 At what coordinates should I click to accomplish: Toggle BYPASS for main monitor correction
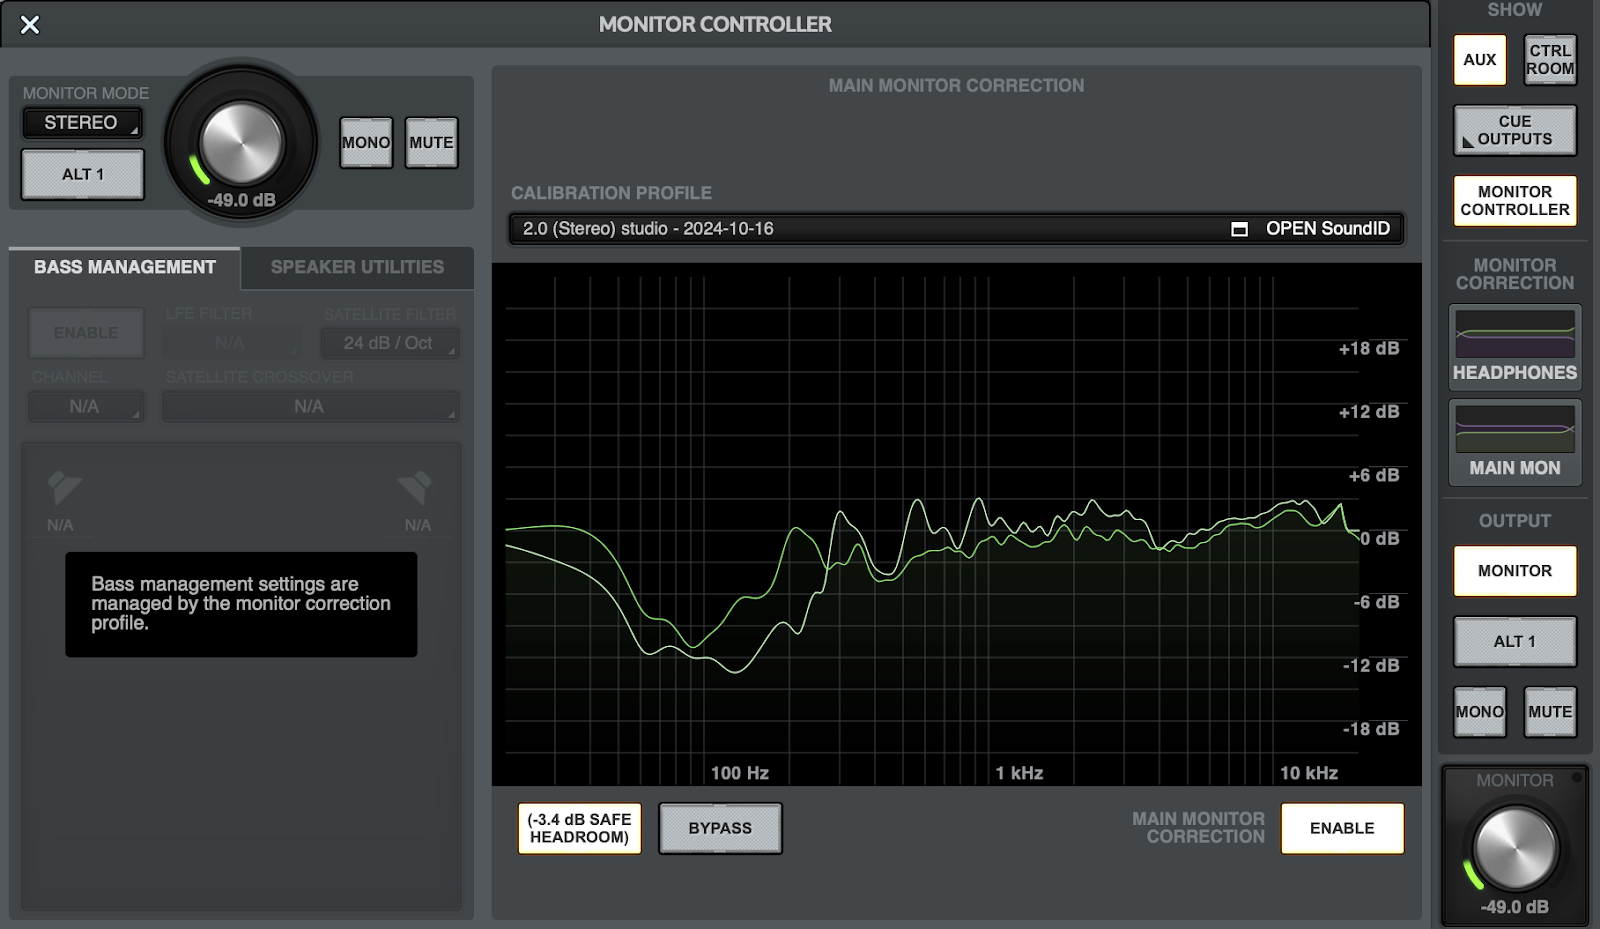pyautogui.click(x=720, y=828)
